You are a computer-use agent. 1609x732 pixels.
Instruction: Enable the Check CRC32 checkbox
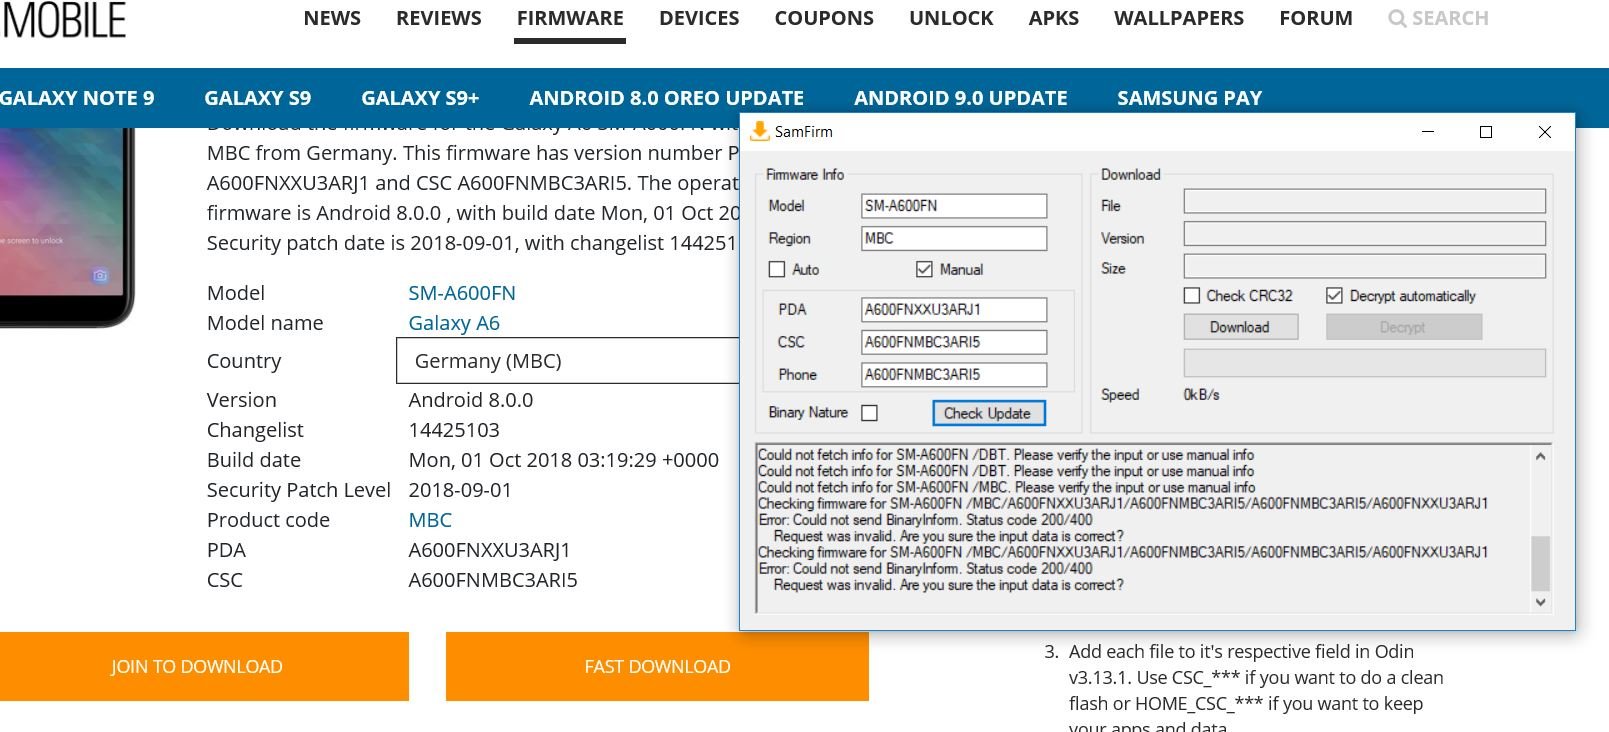pos(1192,296)
